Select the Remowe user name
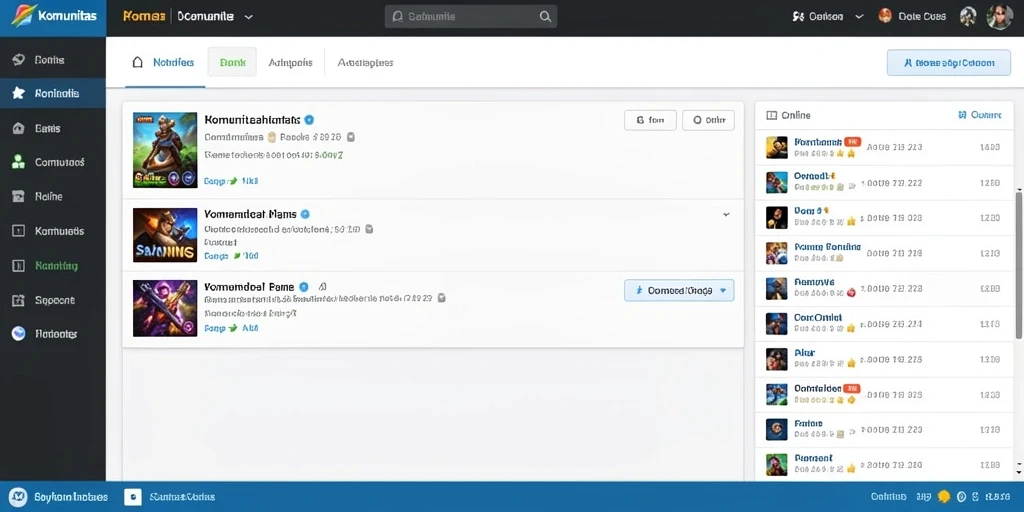1024x512 pixels. coord(814,282)
